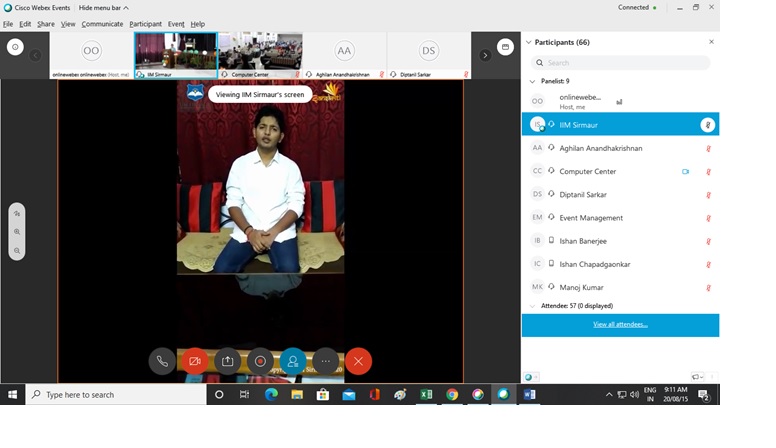
Task: Open Excel from taskbar
Action: coord(426,395)
